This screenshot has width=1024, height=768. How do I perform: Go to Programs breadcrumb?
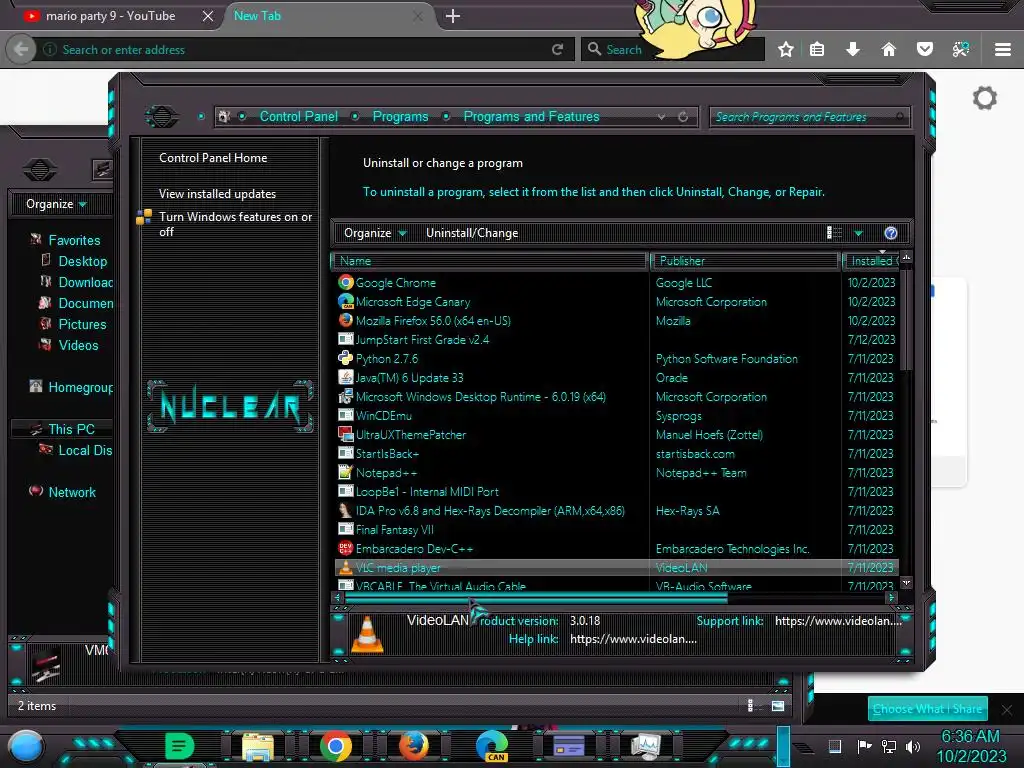(400, 117)
